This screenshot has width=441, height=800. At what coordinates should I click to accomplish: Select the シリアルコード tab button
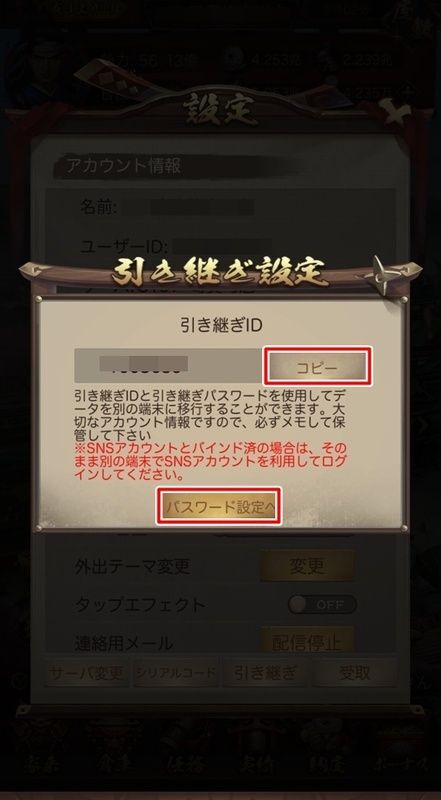click(x=175, y=672)
